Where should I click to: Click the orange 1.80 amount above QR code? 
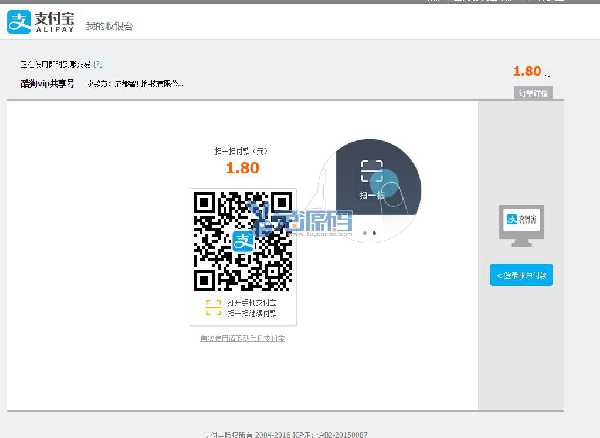pyautogui.click(x=243, y=168)
